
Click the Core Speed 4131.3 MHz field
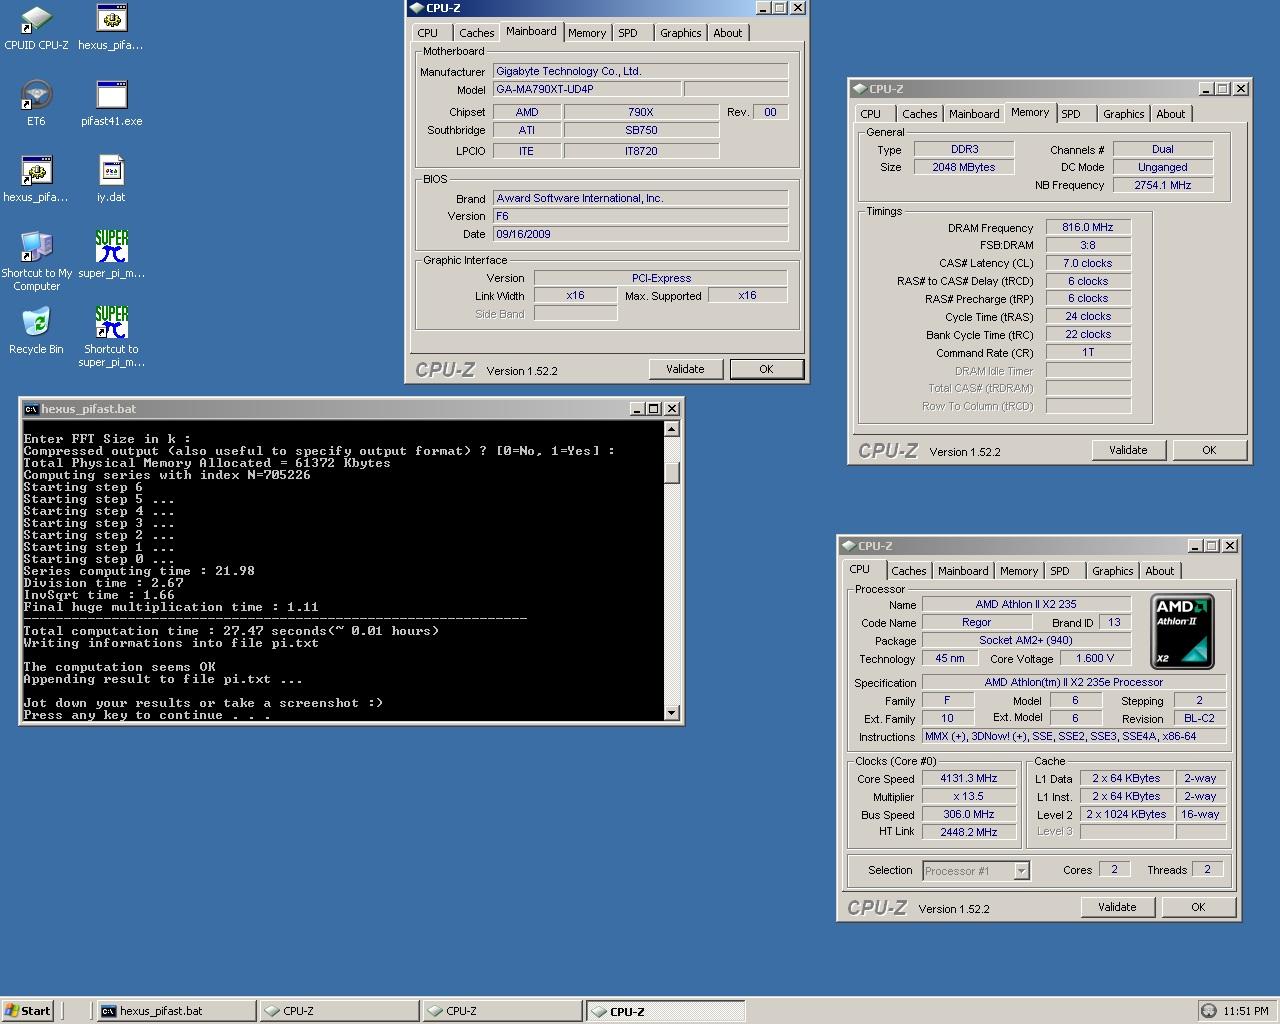coord(968,778)
